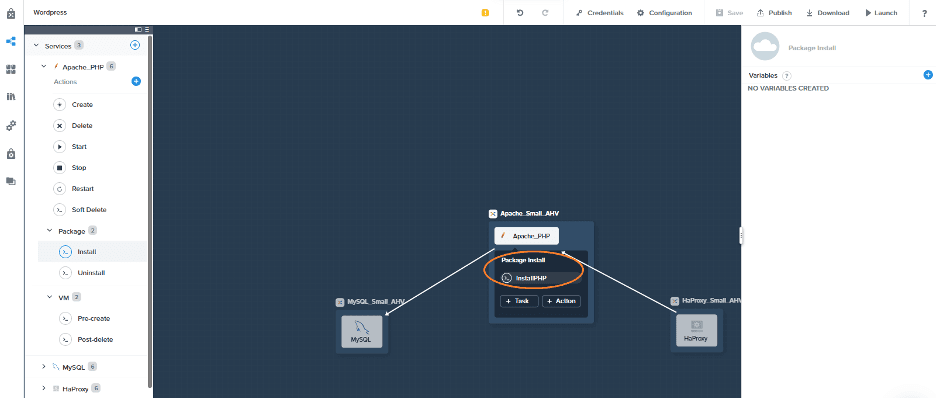Undo the last blueprint change
The width and height of the screenshot is (936, 398).
tap(520, 13)
